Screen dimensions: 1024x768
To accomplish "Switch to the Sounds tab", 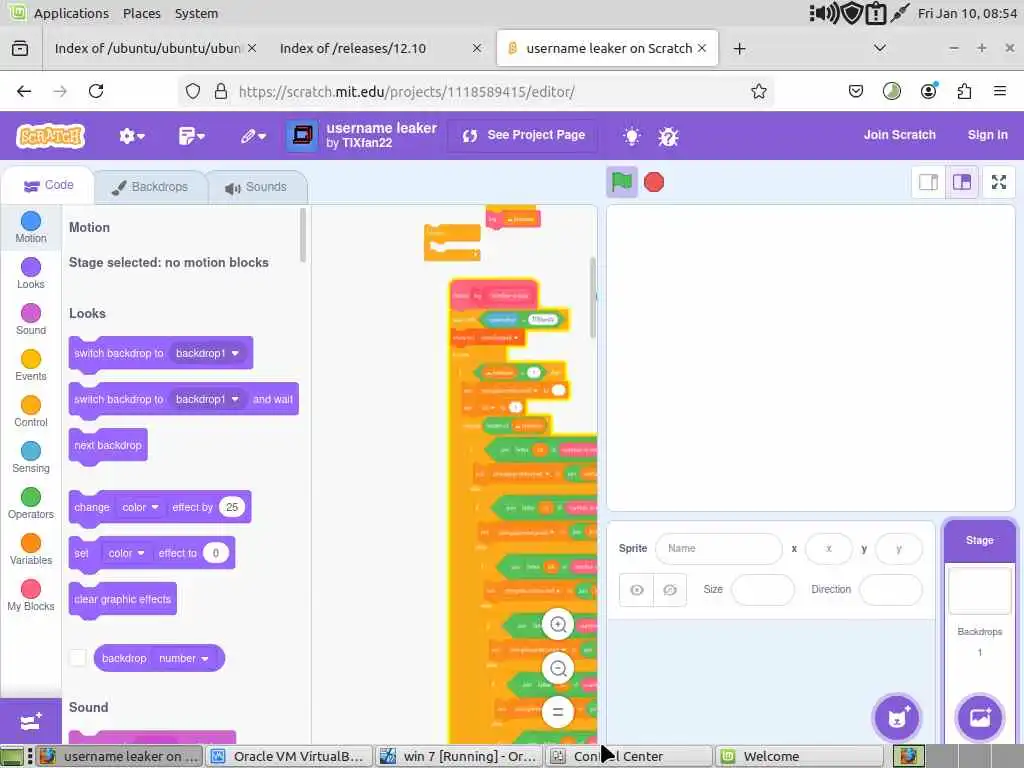I will pyautogui.click(x=257, y=187).
